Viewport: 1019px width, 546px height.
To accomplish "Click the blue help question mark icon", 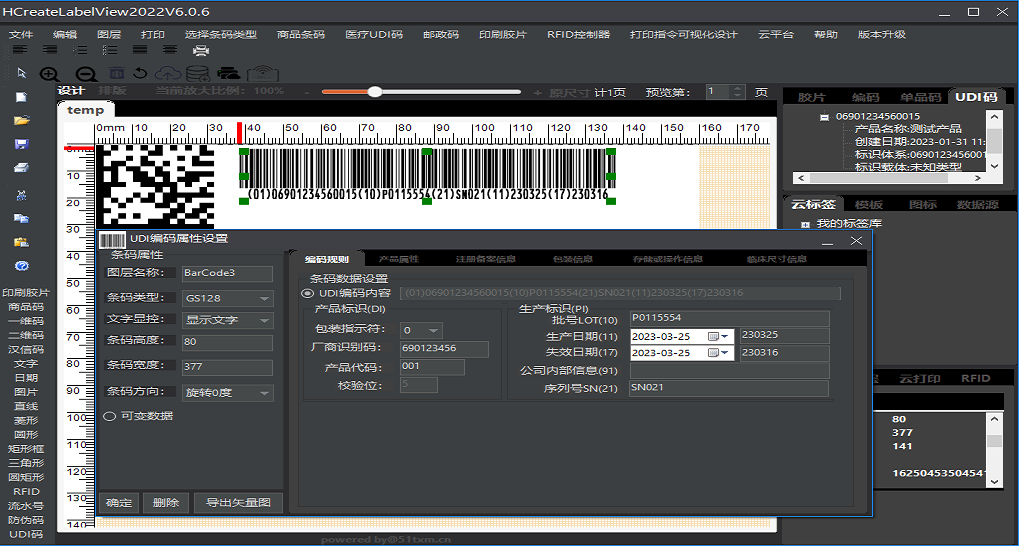I will click(x=21, y=266).
